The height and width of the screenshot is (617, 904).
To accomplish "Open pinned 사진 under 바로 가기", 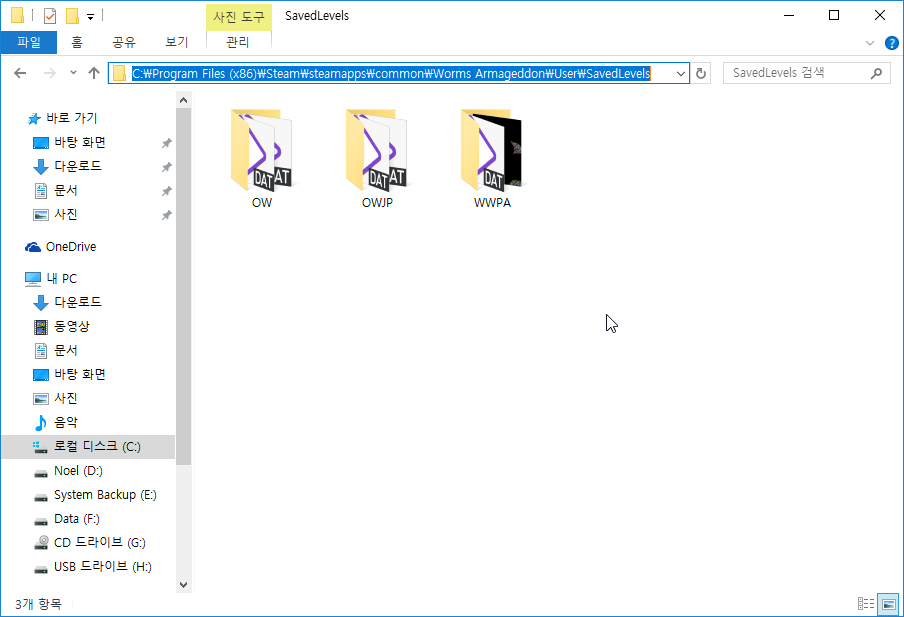I will 65,215.
